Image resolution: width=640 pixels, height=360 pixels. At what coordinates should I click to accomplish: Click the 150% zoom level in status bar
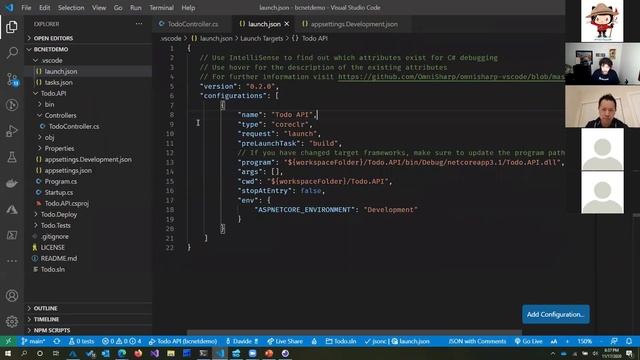click(x=584, y=341)
